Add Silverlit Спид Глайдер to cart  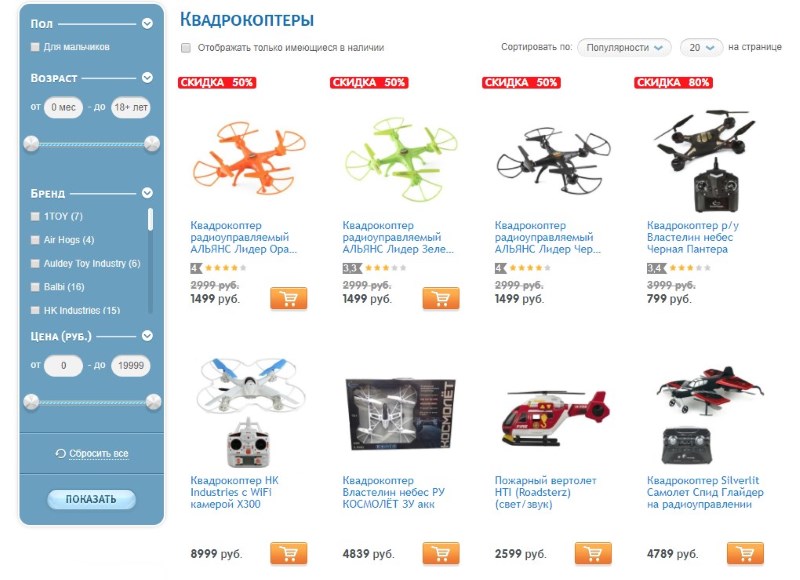coord(745,553)
